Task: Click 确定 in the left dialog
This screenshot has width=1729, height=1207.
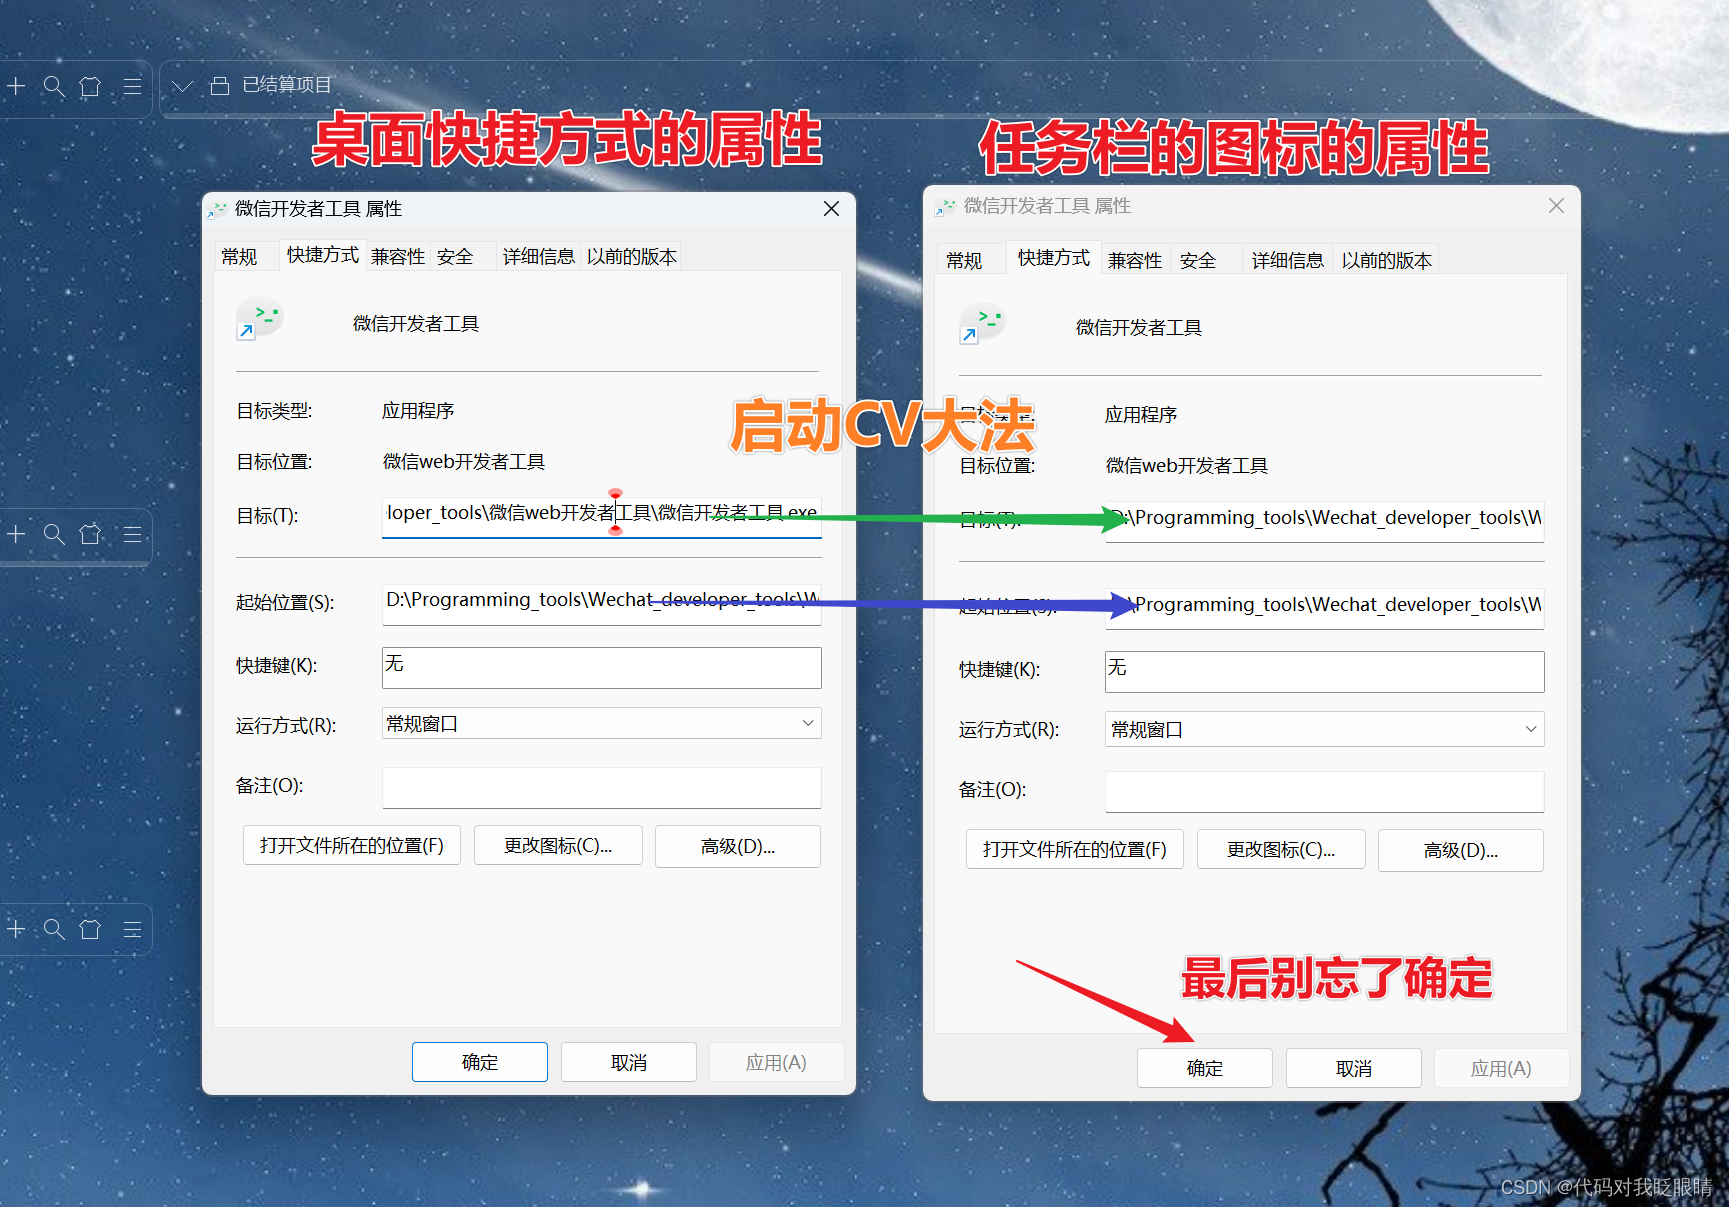Action: (480, 1062)
